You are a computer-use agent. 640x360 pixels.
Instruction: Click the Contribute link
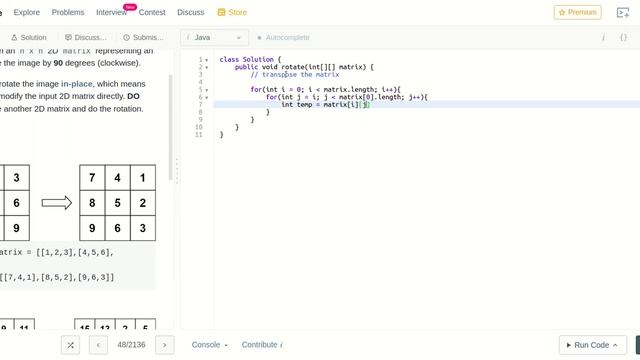[262, 345]
